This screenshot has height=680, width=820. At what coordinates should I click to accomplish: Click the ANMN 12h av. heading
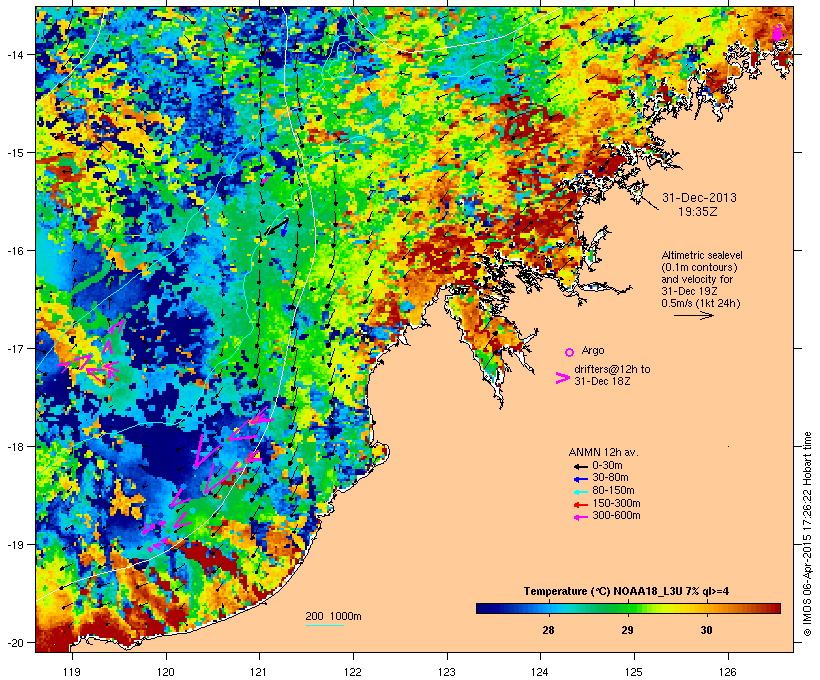604,452
